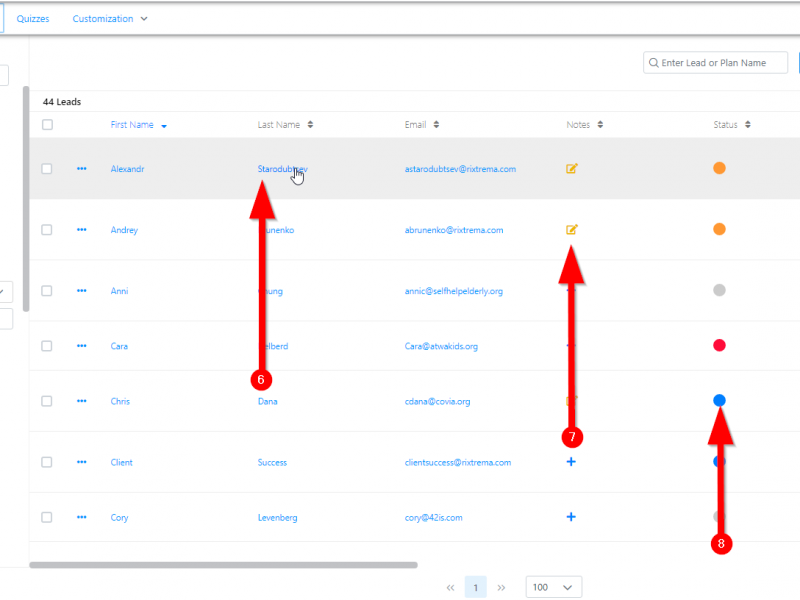Open the 100 per page dropdown
The image size is (800, 600).
click(x=553, y=587)
